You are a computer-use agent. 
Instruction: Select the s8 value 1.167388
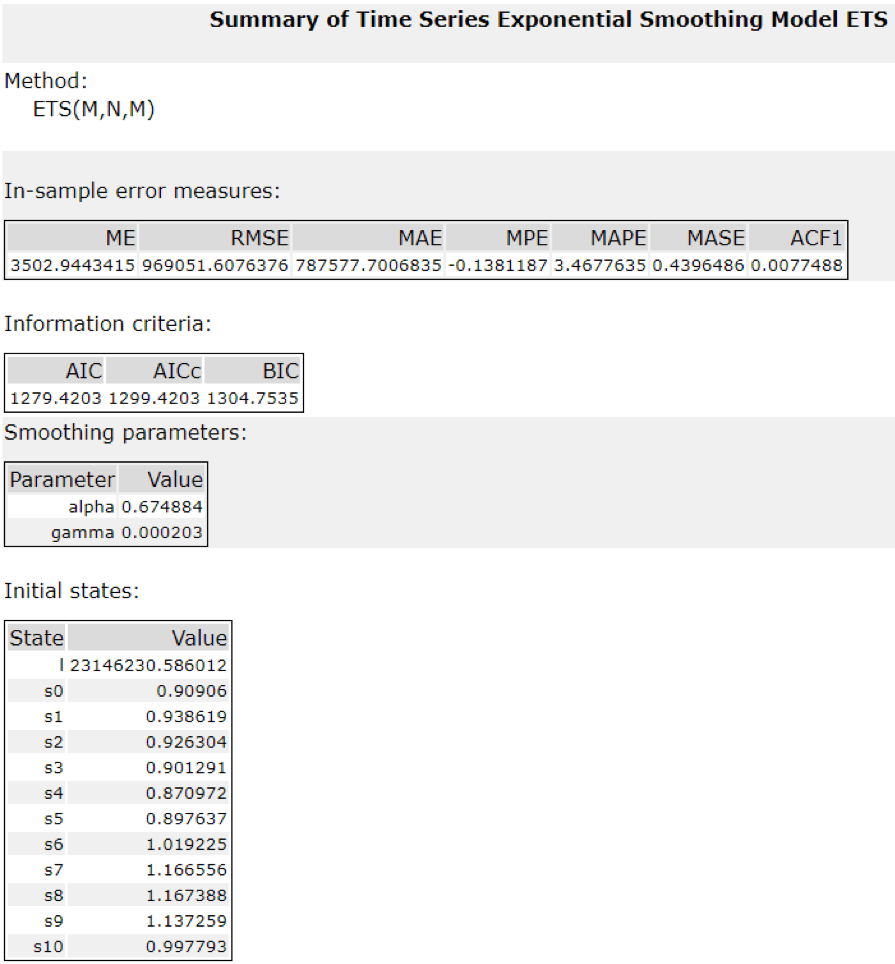point(191,896)
